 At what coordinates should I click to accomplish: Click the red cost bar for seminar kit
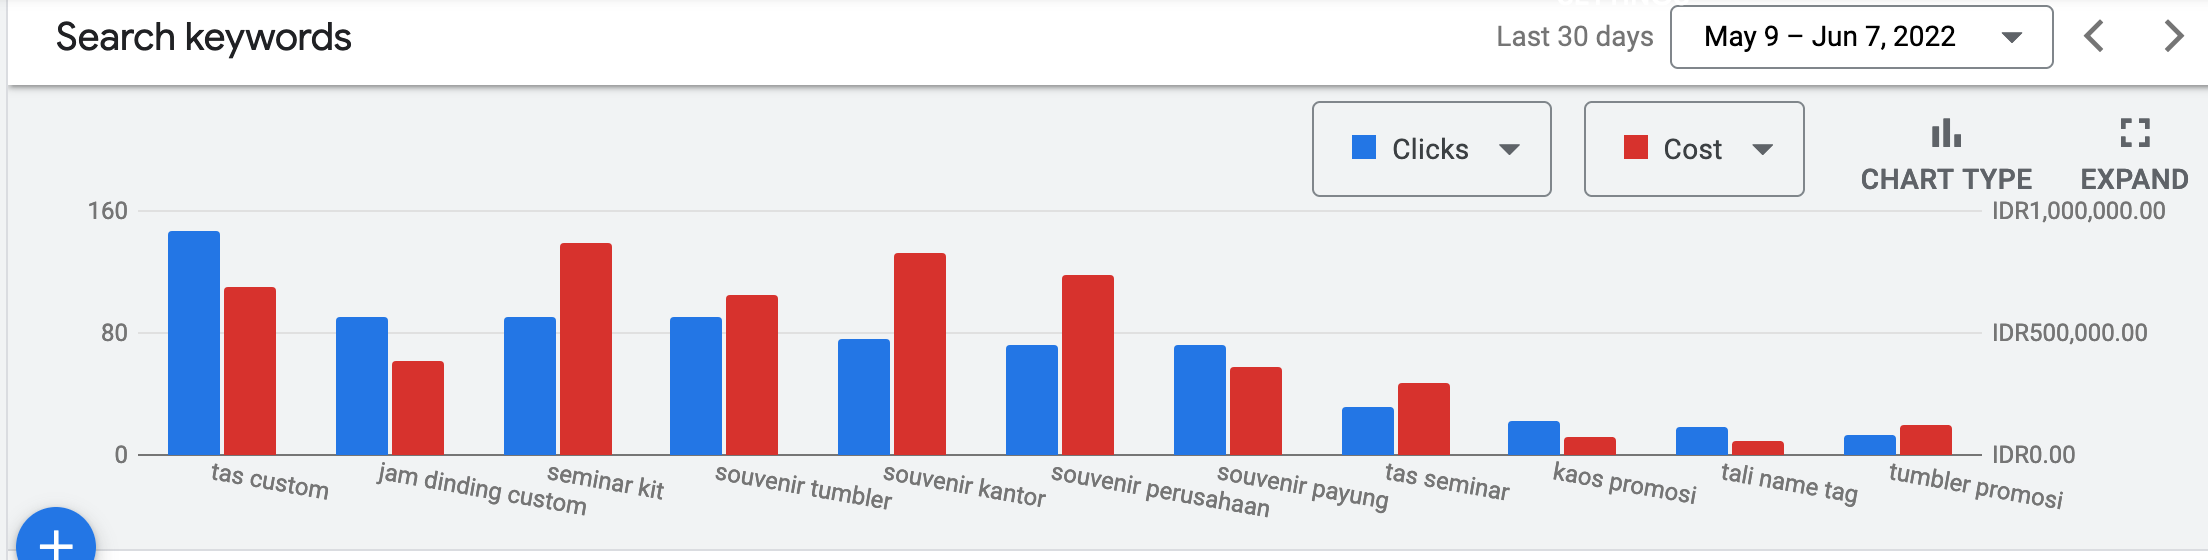pos(586,349)
